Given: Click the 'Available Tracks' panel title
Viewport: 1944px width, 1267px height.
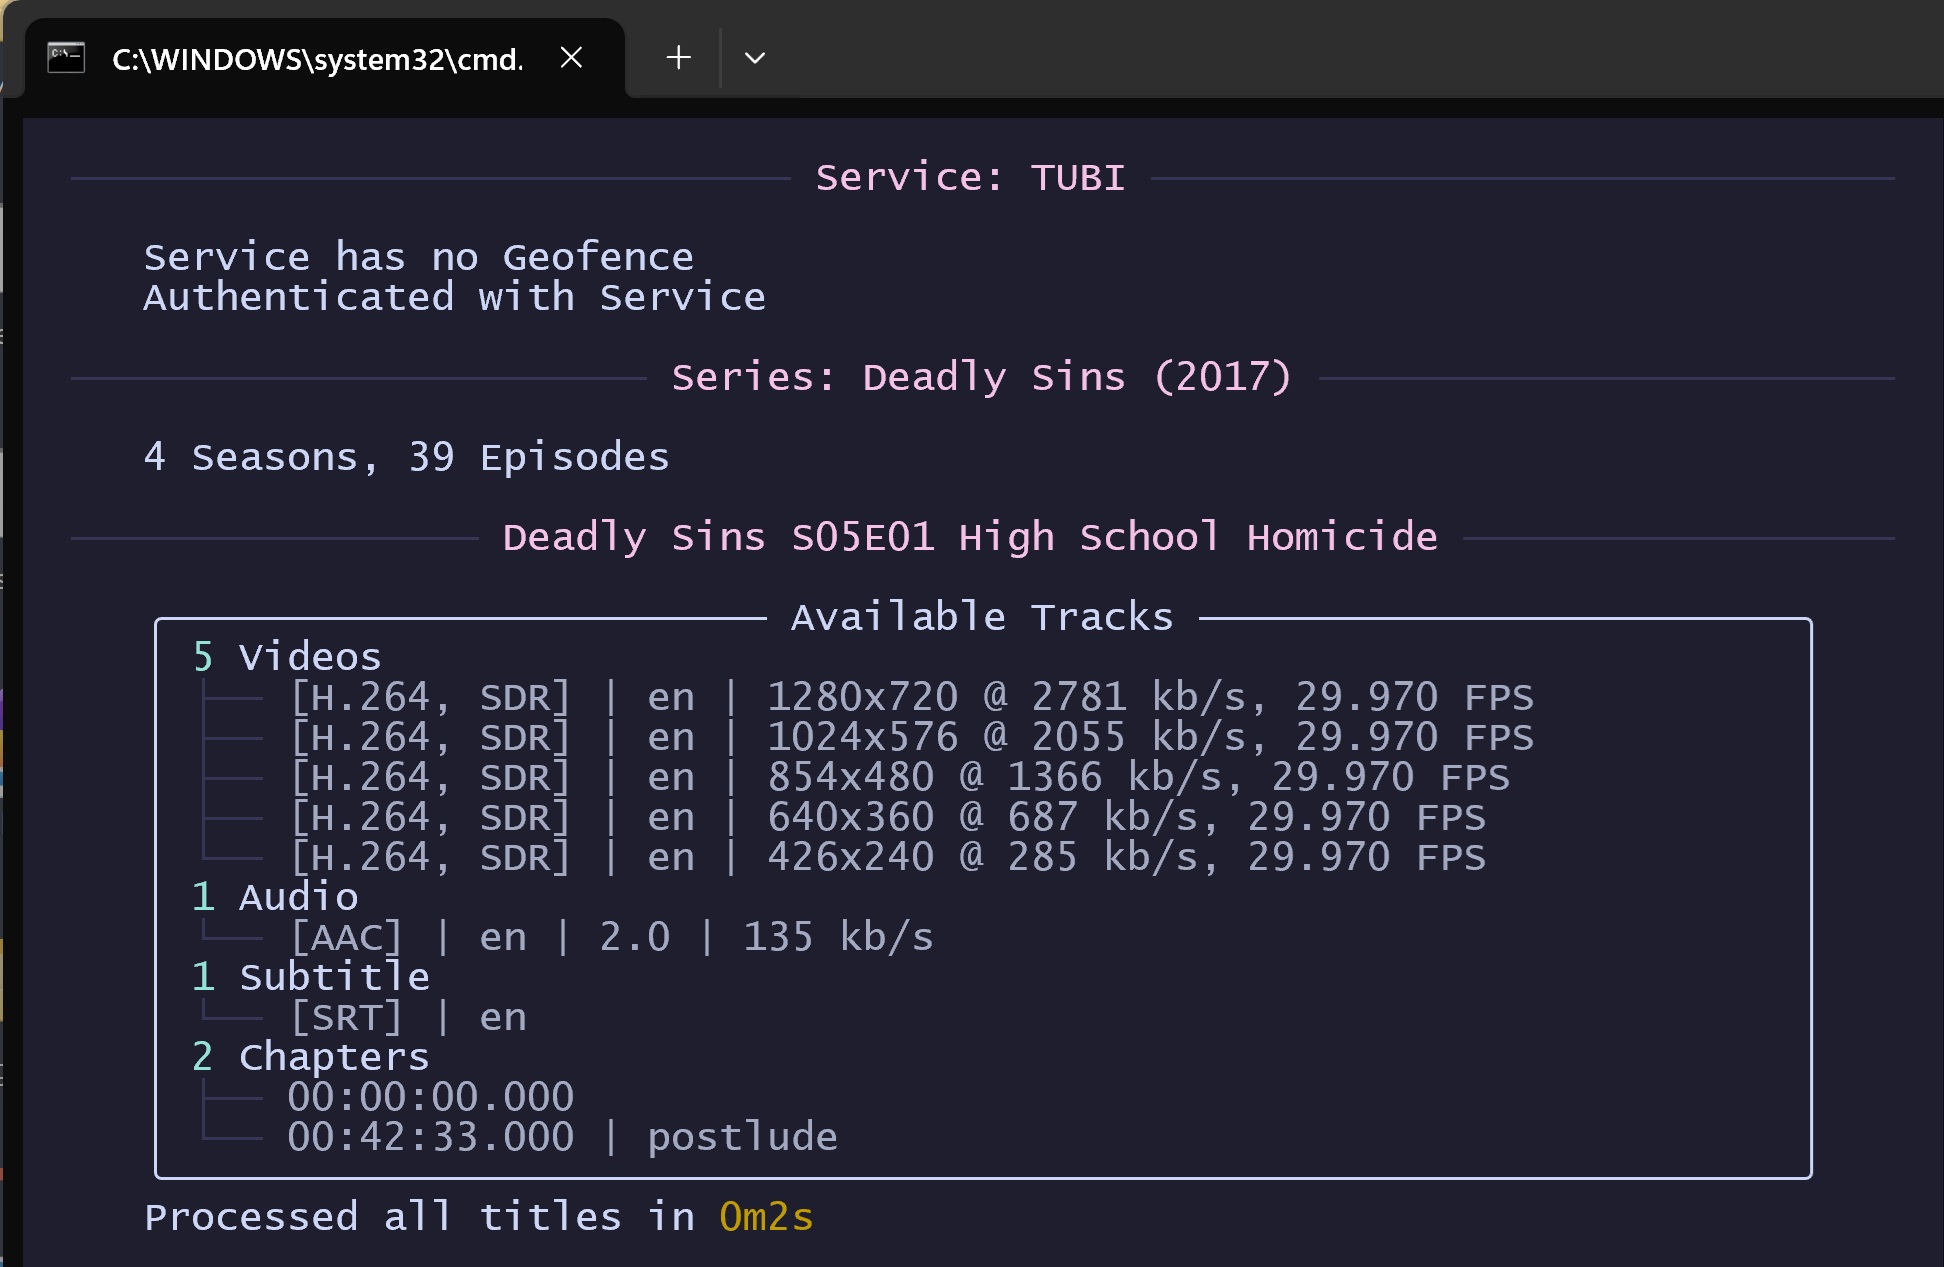Looking at the screenshot, I should pos(981,618).
